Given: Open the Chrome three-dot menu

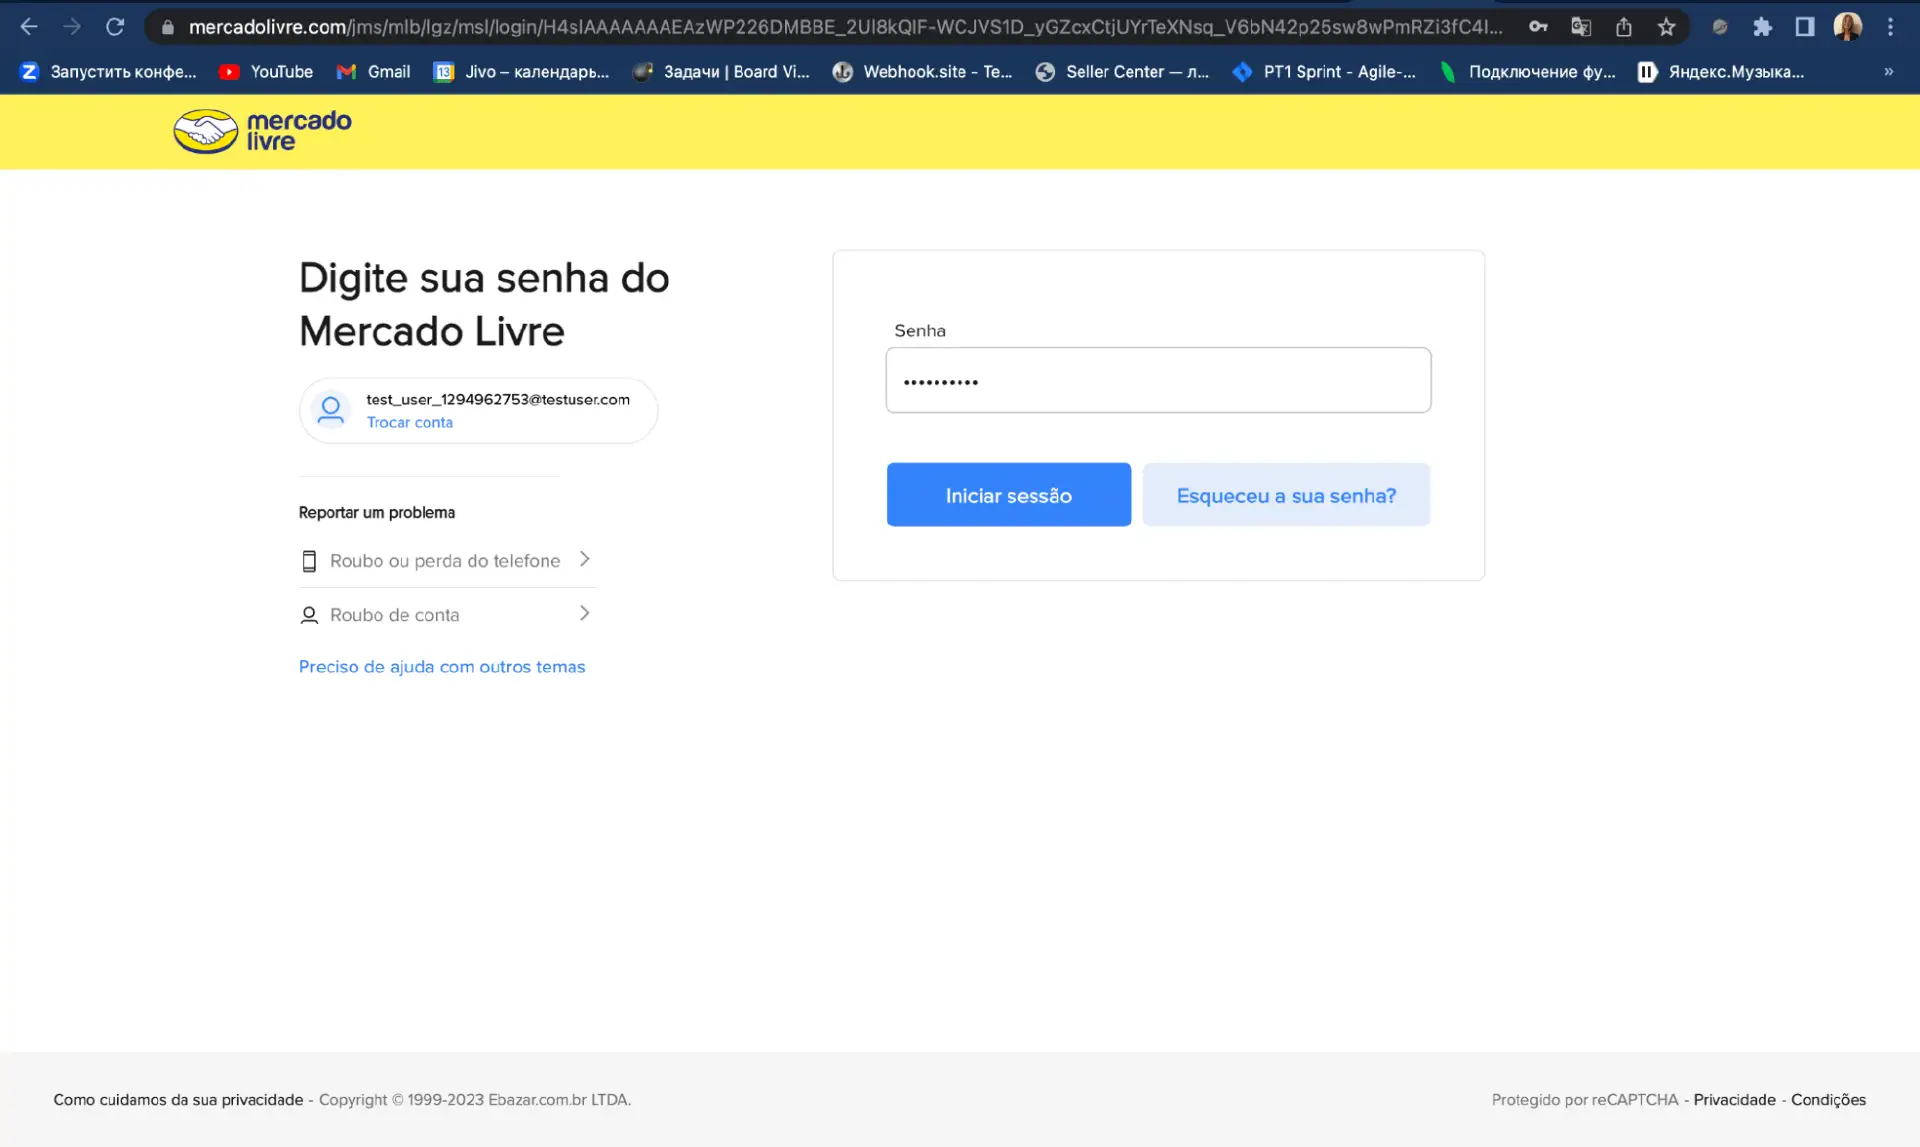Looking at the screenshot, I should [x=1890, y=27].
